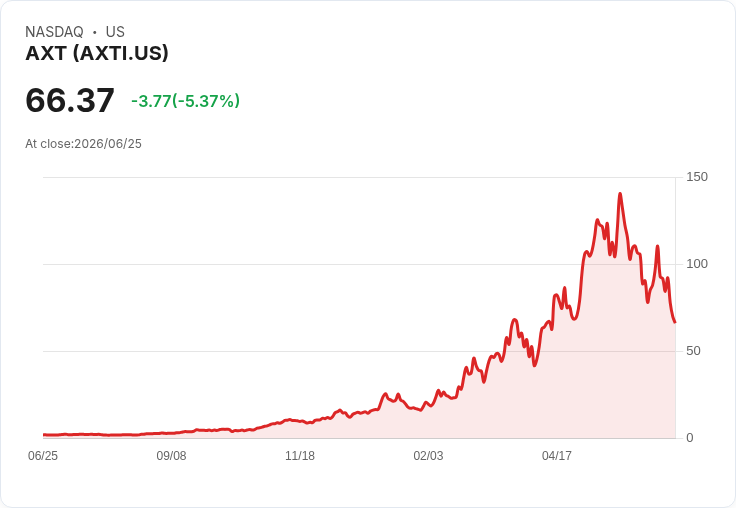Click the 09/08 date axis label
Image resolution: width=736 pixels, height=508 pixels.
171,455
